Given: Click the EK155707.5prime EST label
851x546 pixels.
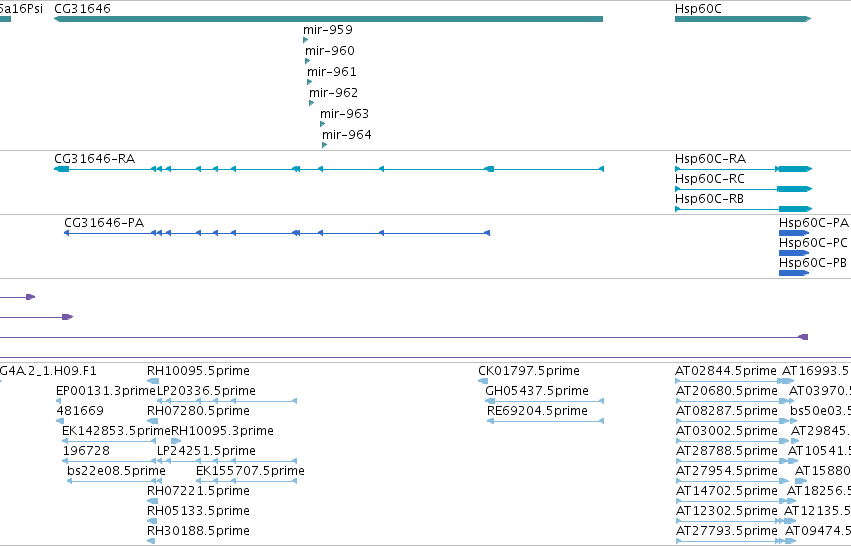Looking at the screenshot, I should click(250, 471).
